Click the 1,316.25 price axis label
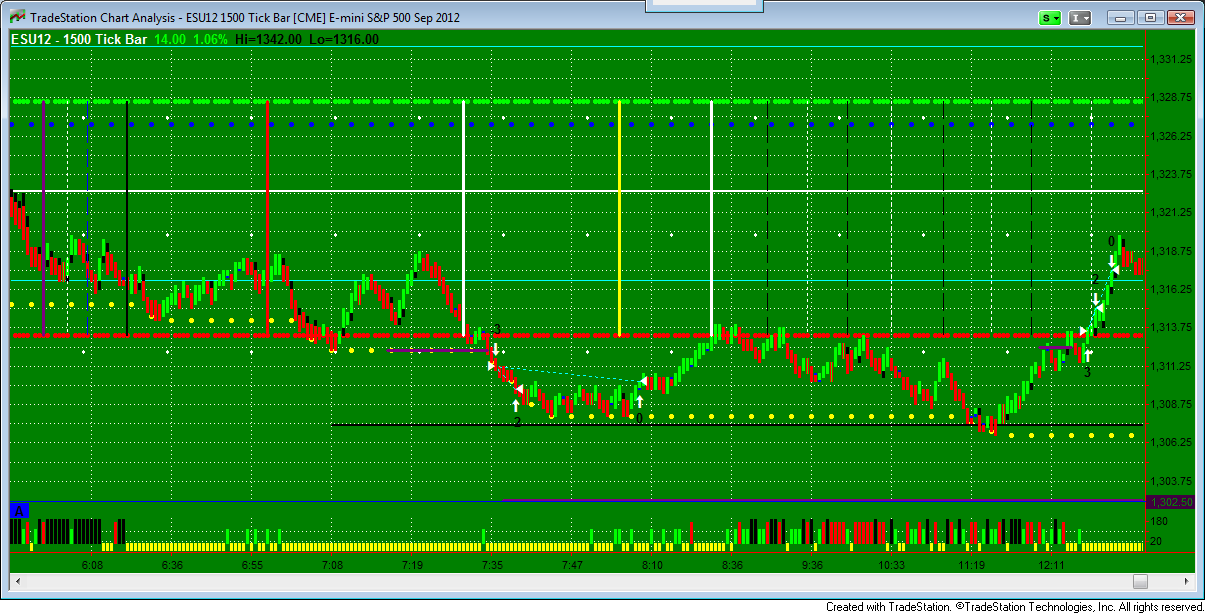This screenshot has width=1205, height=613. click(x=1169, y=289)
